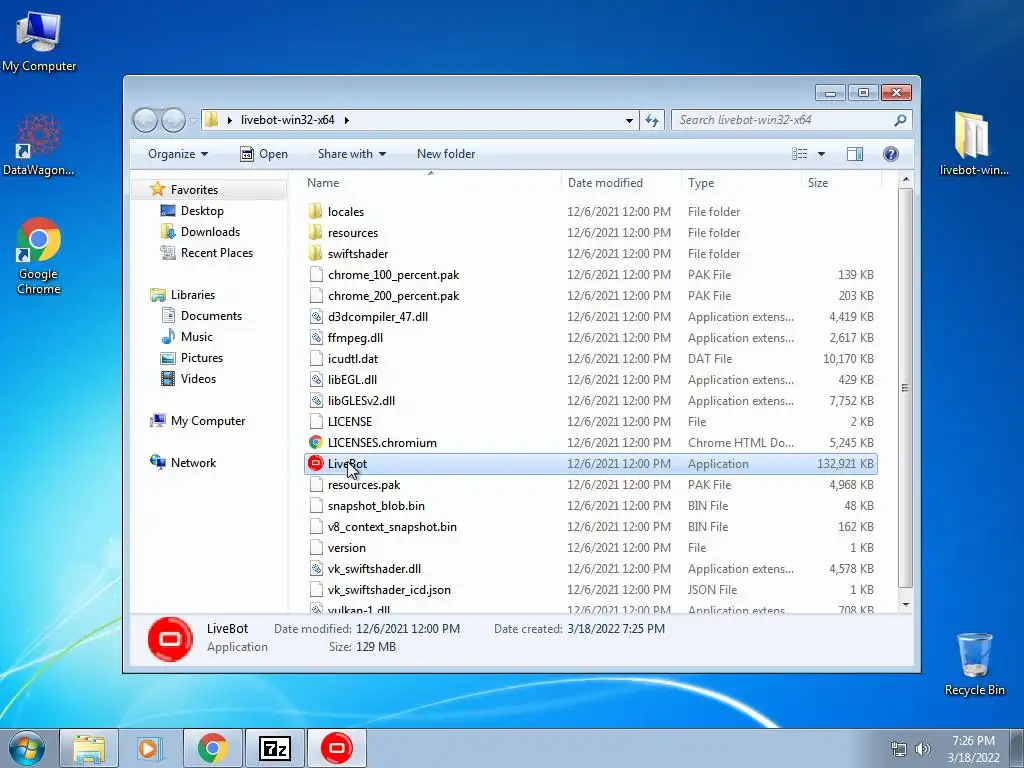Open Desktop in the navigation pane
Image resolution: width=1024 pixels, height=768 pixels.
[202, 210]
